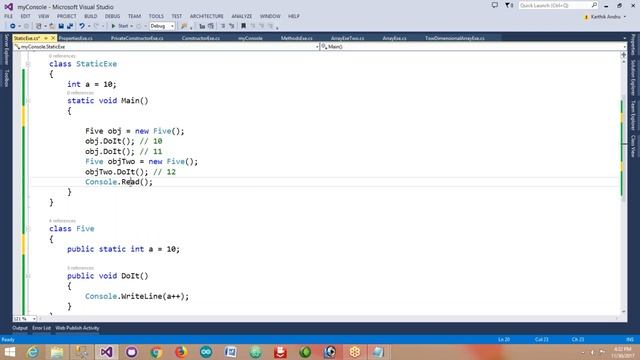Click the bookmark toggle icon in toolbar
The width and height of the screenshot is (640, 360).
coord(243,26)
